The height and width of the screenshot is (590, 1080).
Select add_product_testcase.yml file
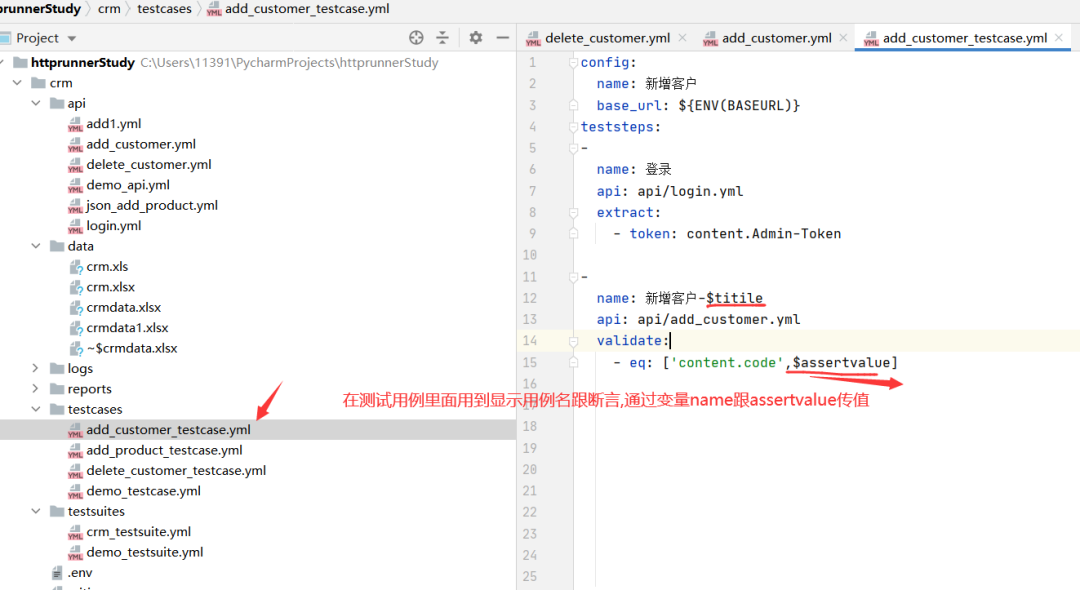coord(164,450)
